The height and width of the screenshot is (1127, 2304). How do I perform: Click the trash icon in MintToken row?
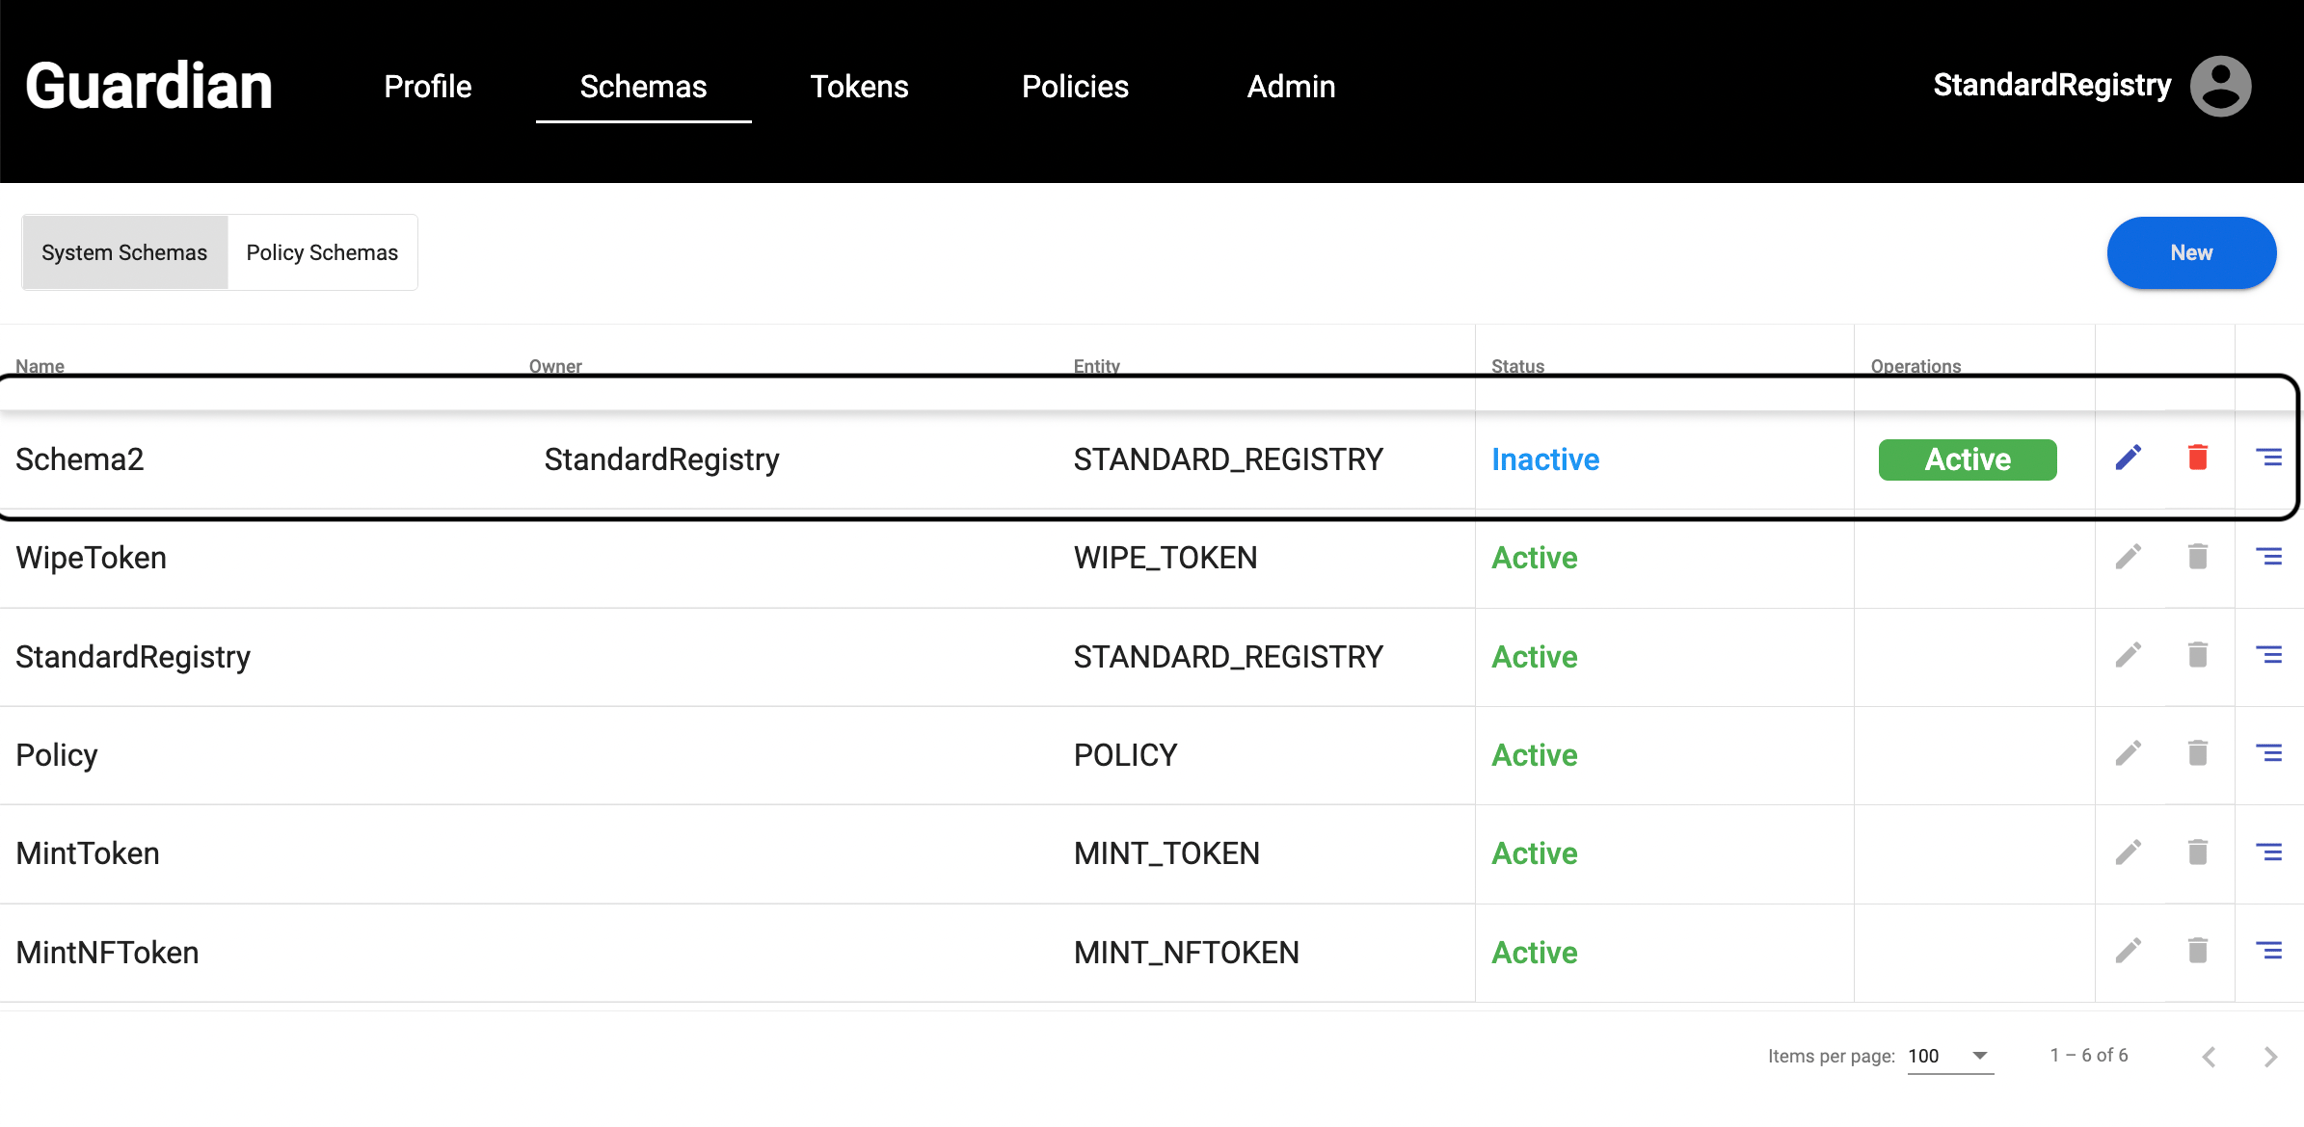[x=2197, y=852]
